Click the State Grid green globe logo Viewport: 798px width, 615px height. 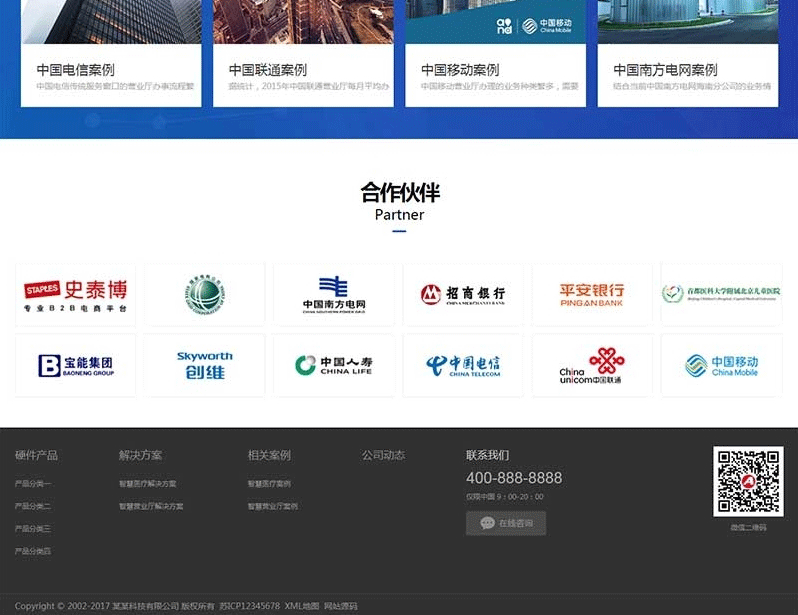205,295
